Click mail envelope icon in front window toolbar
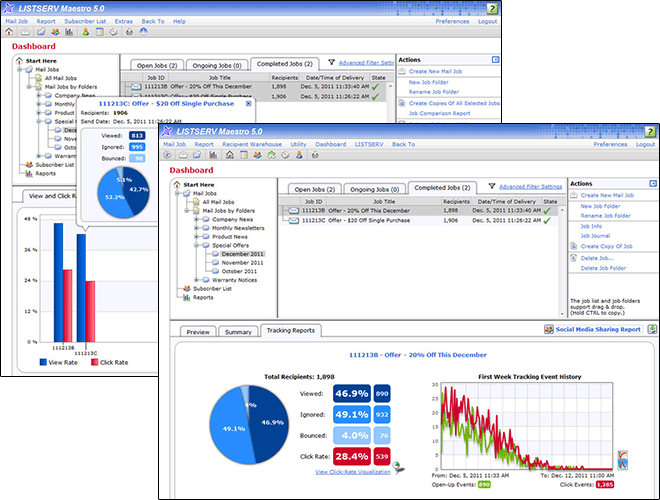The width and height of the screenshot is (660, 500). 183,155
